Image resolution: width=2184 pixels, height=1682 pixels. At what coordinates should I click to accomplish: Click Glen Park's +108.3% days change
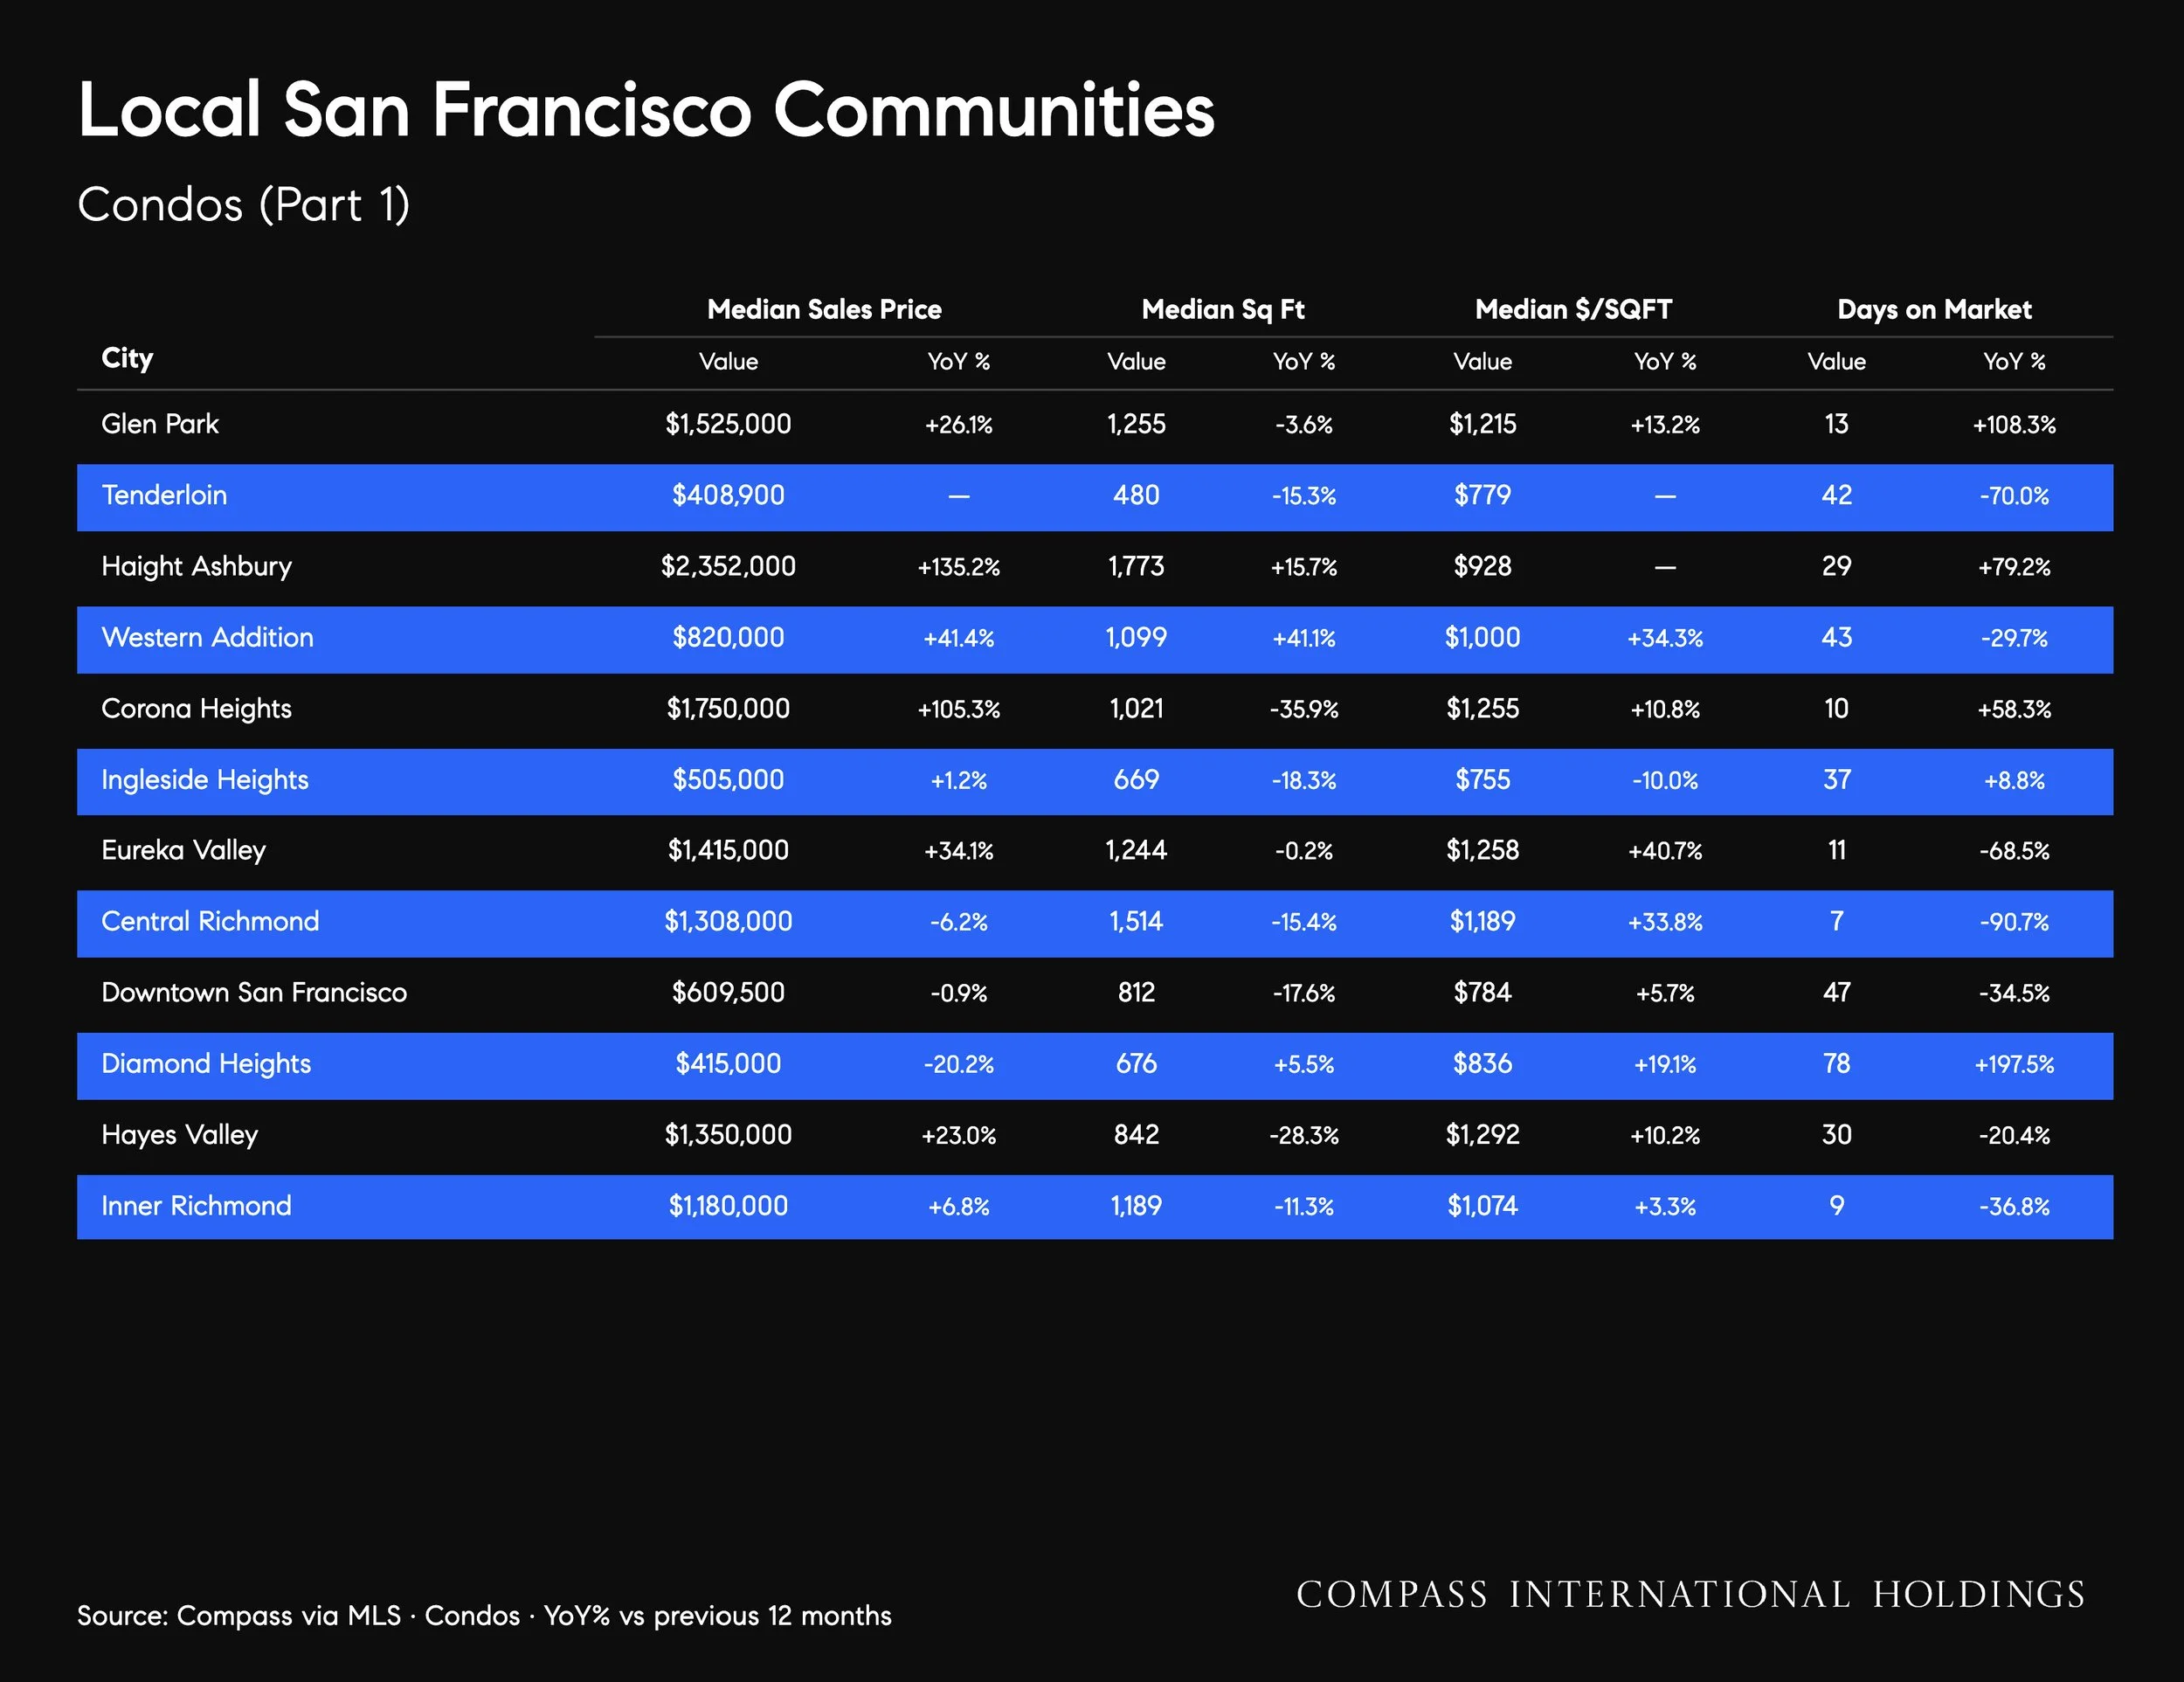2014,425
